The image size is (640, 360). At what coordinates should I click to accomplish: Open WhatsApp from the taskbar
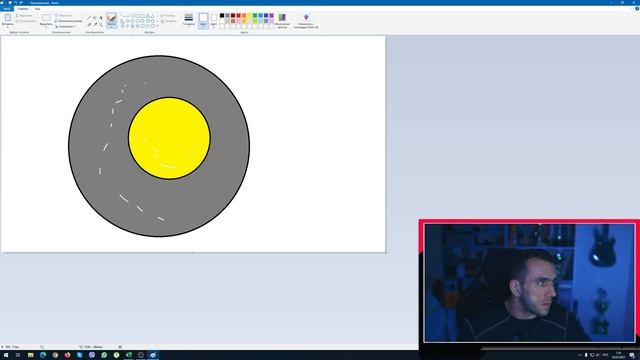pos(104,355)
